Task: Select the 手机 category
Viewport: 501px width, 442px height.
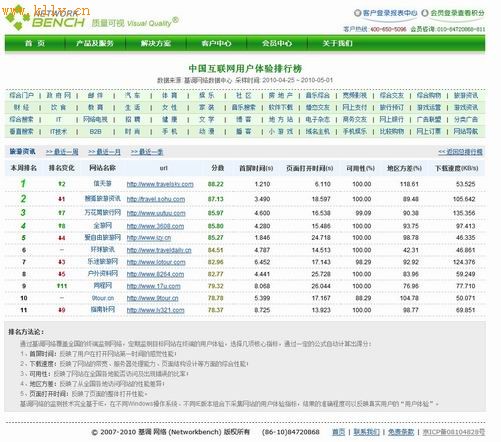Action: (170, 132)
